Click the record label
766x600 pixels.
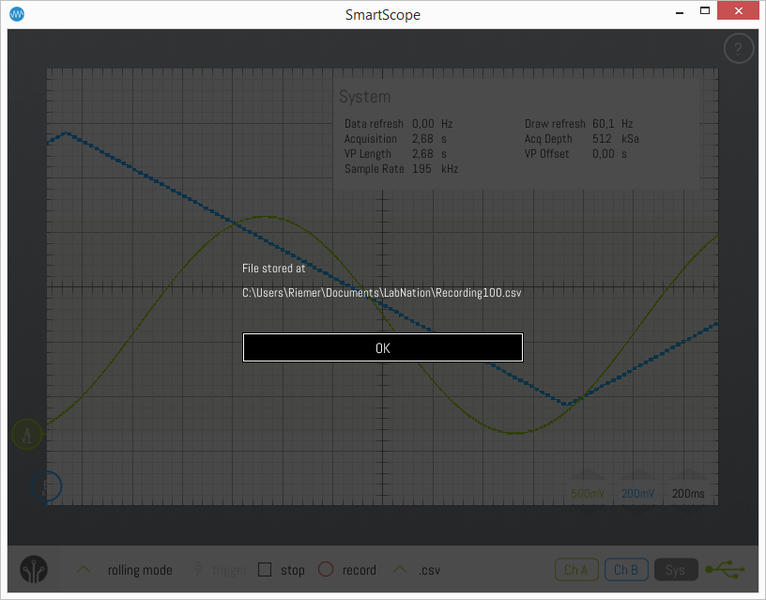pyautogui.click(x=359, y=570)
